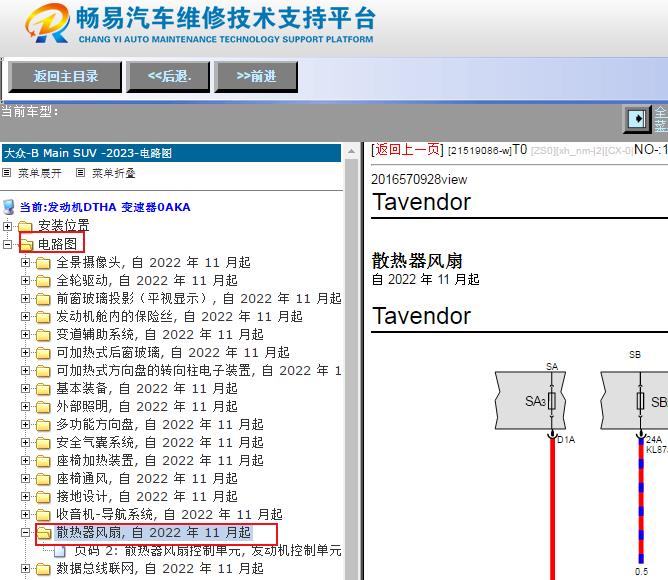Expand the 接地设计 node
The width and height of the screenshot is (668, 580).
[x=26, y=496]
